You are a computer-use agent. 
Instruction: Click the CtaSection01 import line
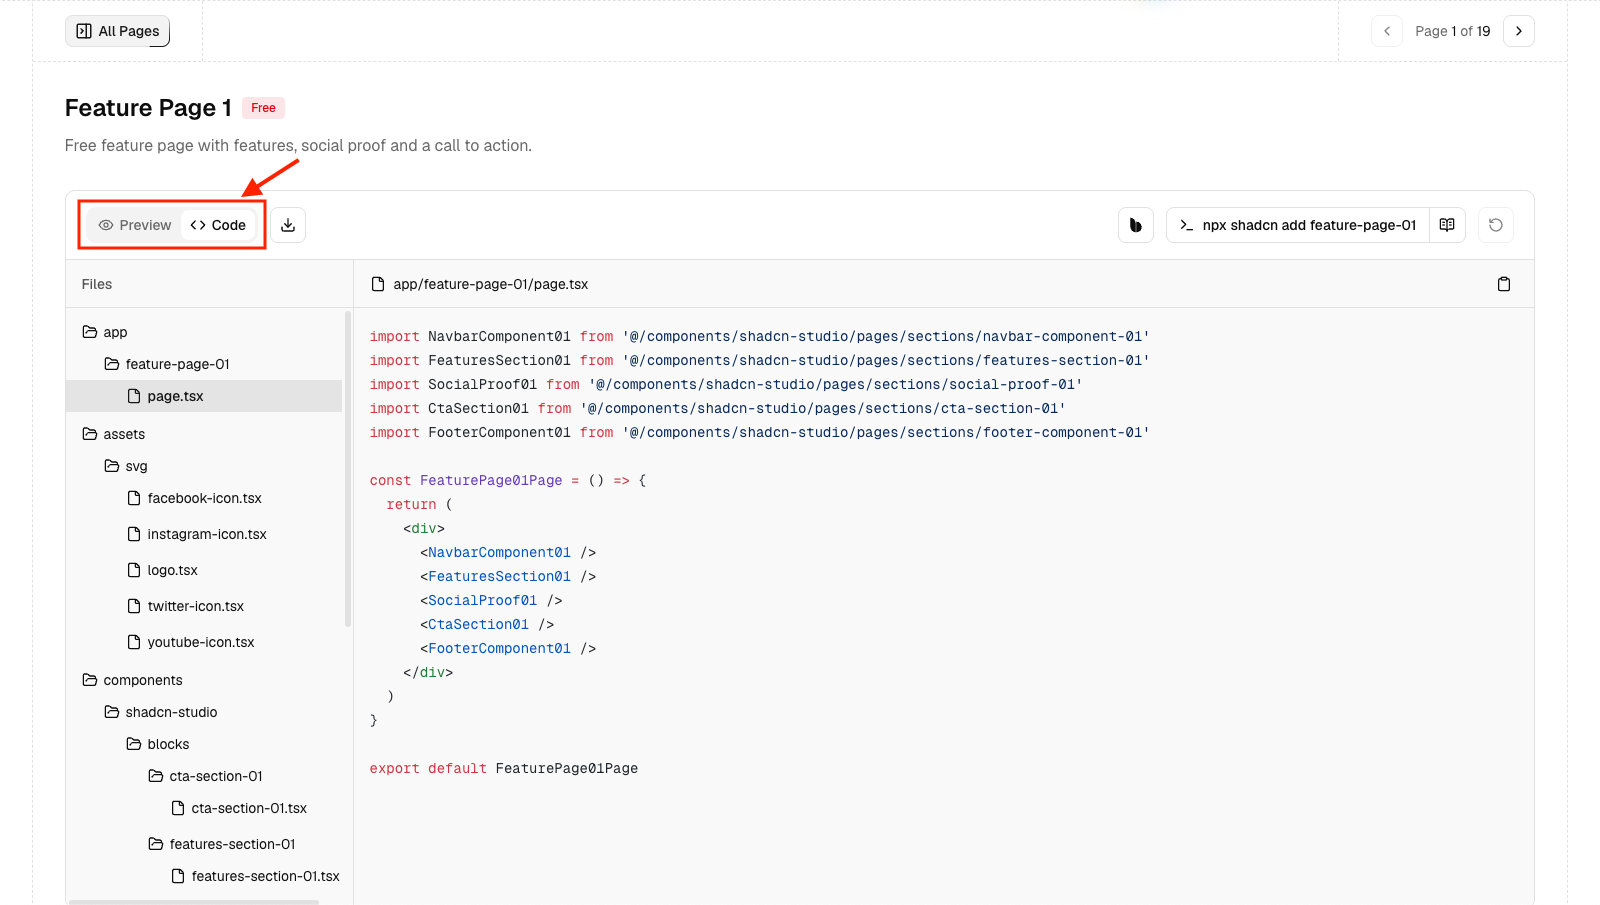click(x=717, y=409)
